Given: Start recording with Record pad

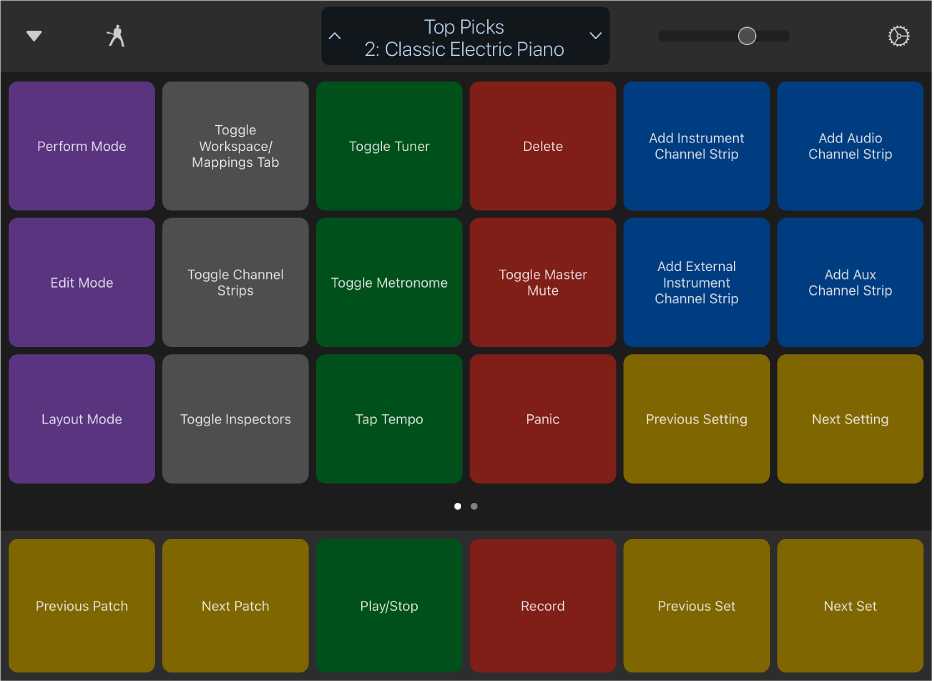Looking at the screenshot, I should 543,606.
